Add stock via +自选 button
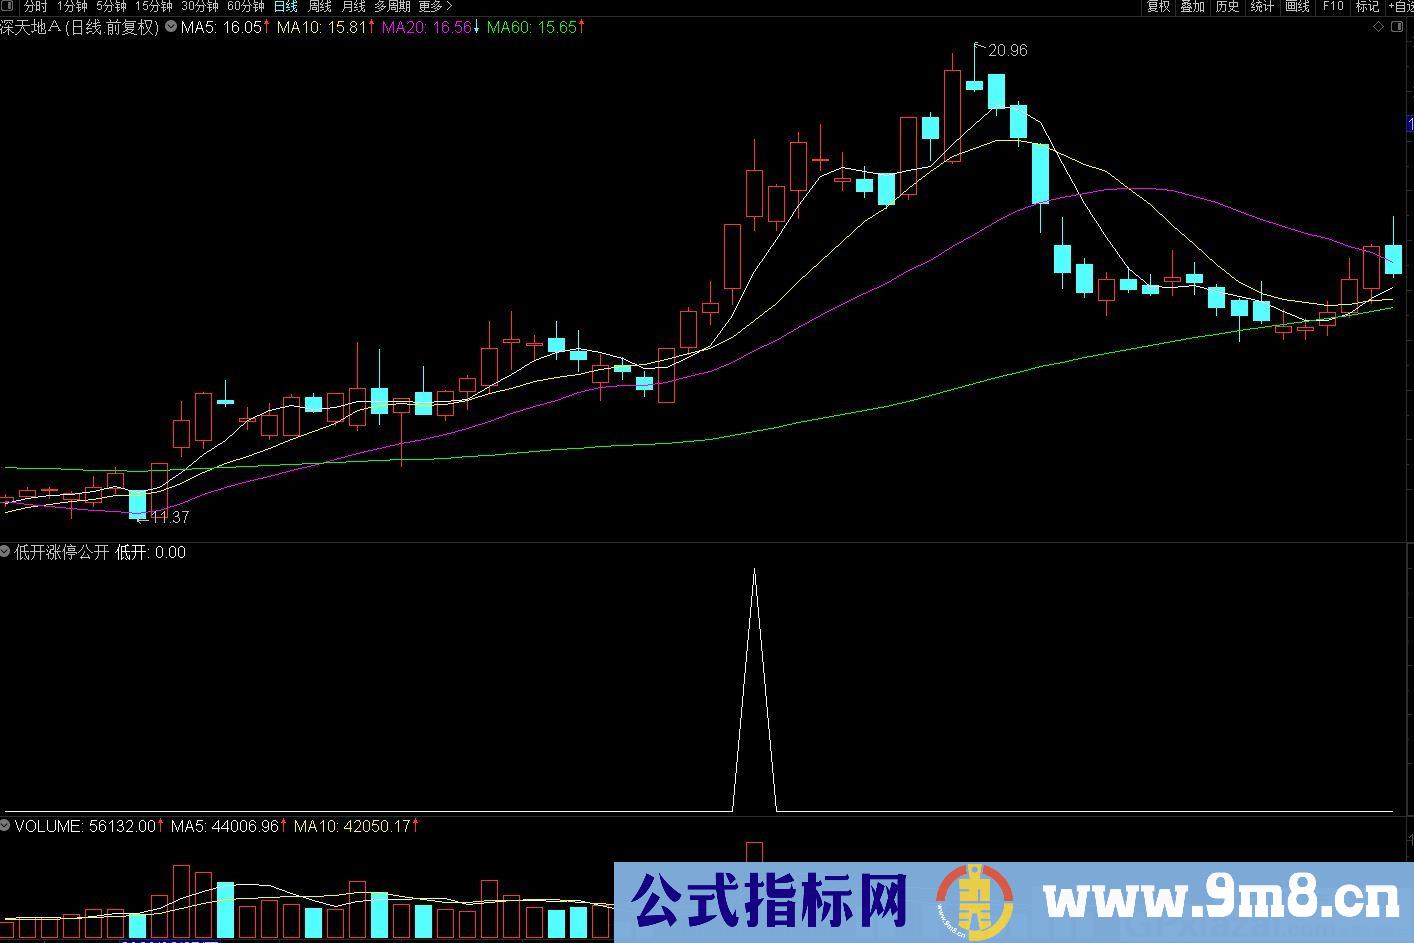This screenshot has height=943, width=1414. (1400, 6)
